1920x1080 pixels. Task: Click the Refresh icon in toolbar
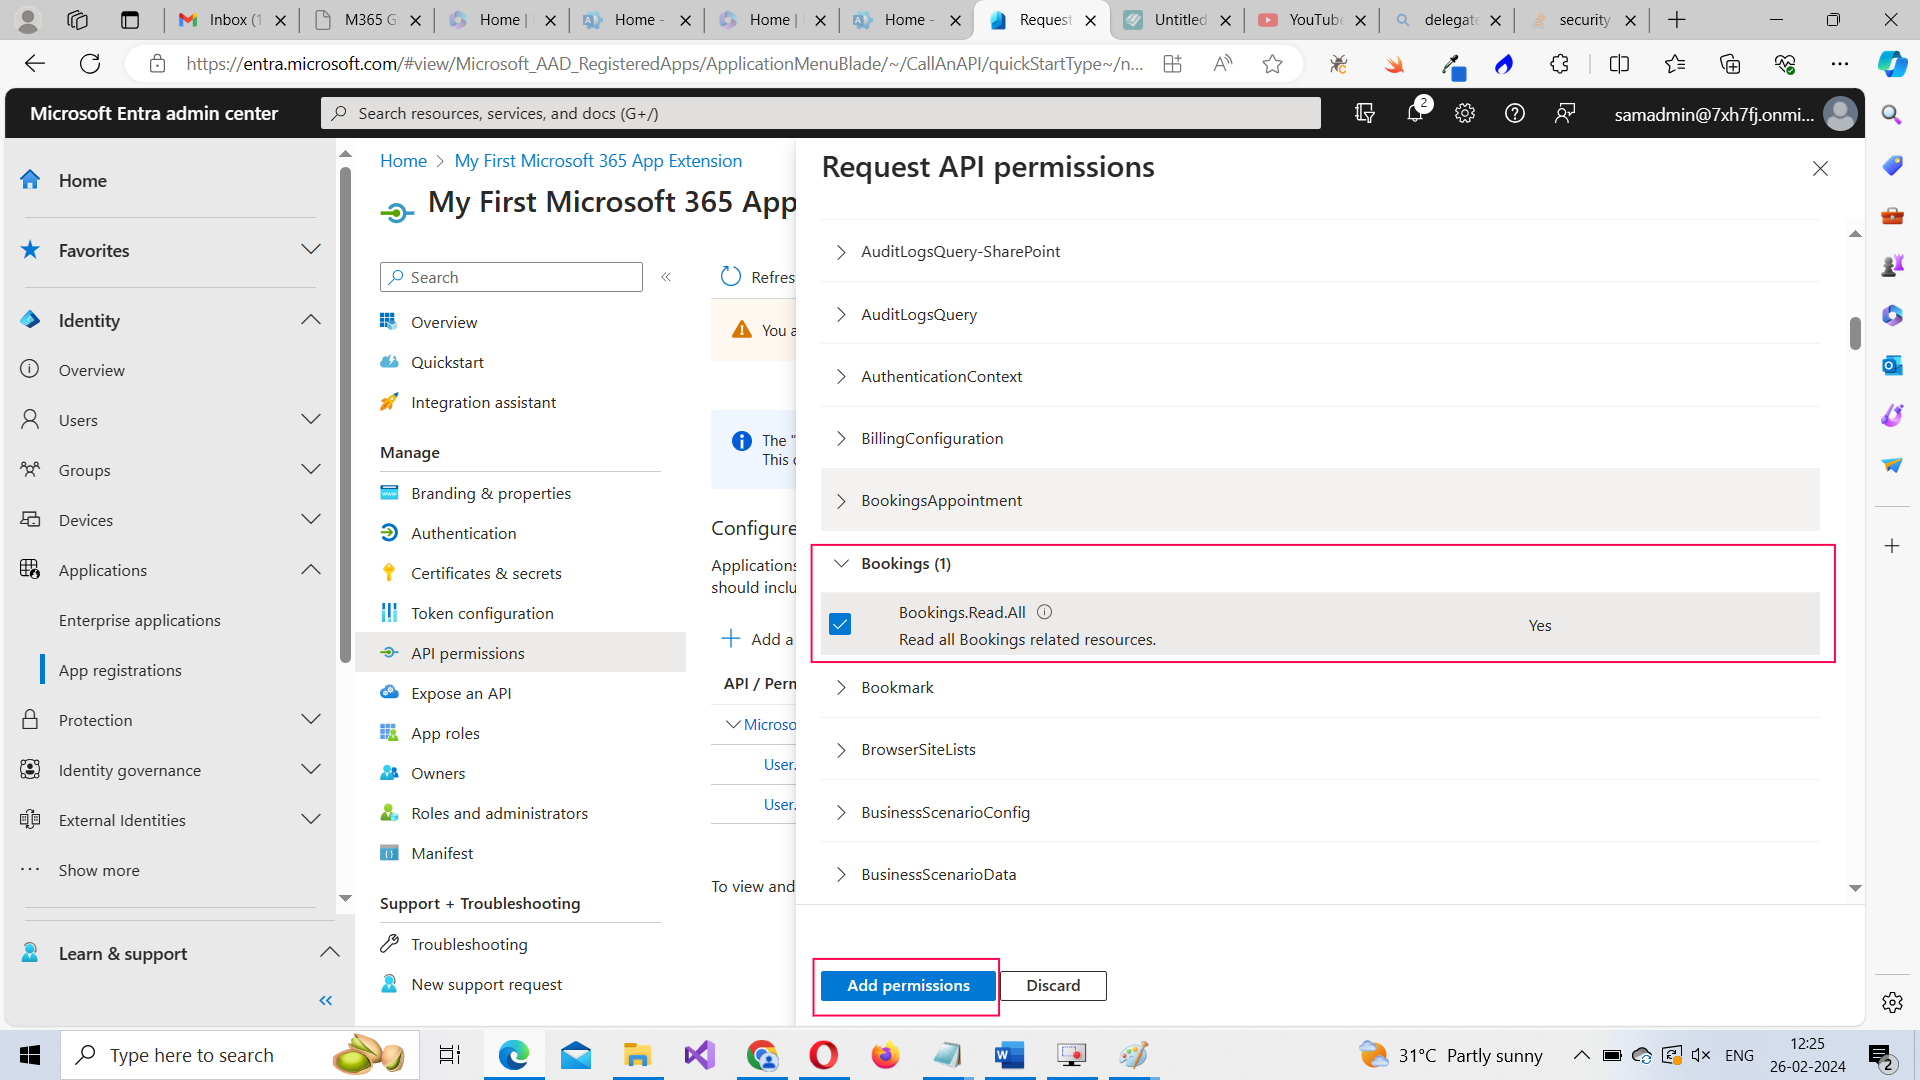pos(731,277)
